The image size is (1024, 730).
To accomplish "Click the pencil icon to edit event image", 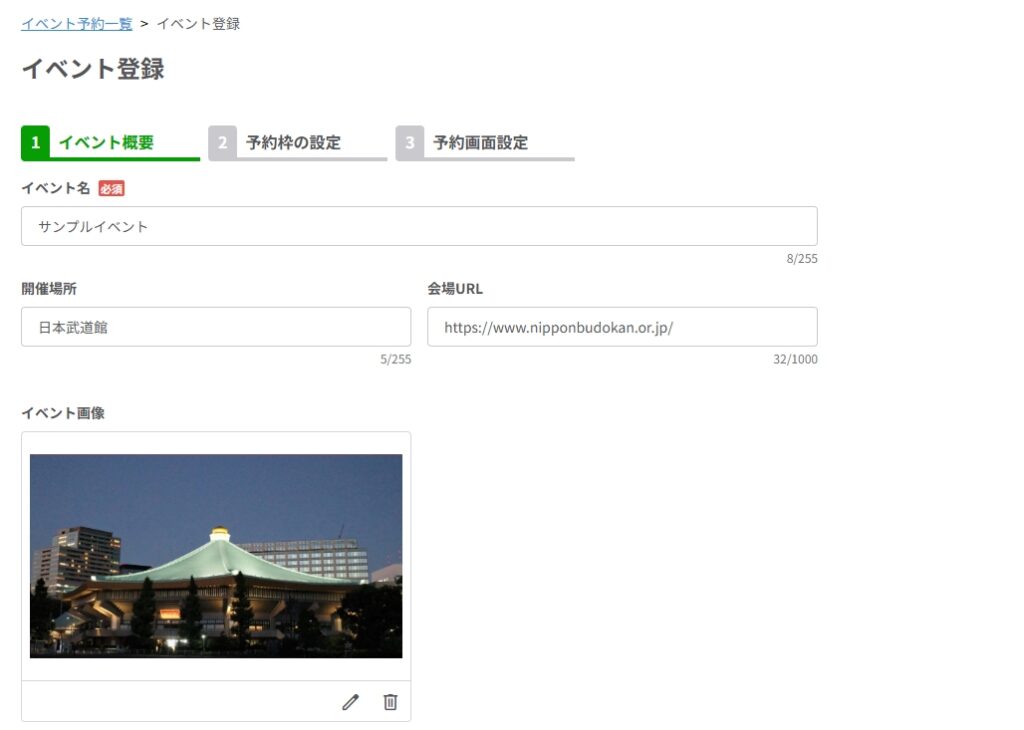I will click(350, 702).
